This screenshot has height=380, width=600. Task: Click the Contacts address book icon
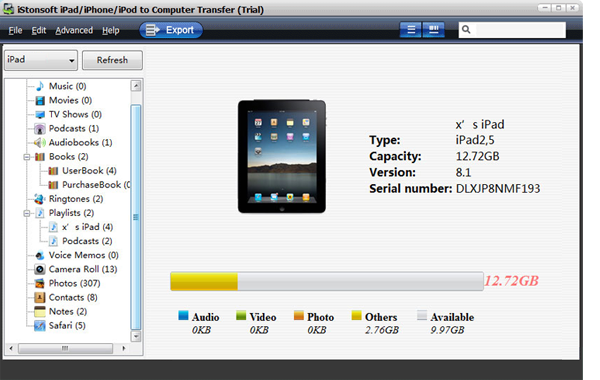click(x=40, y=297)
